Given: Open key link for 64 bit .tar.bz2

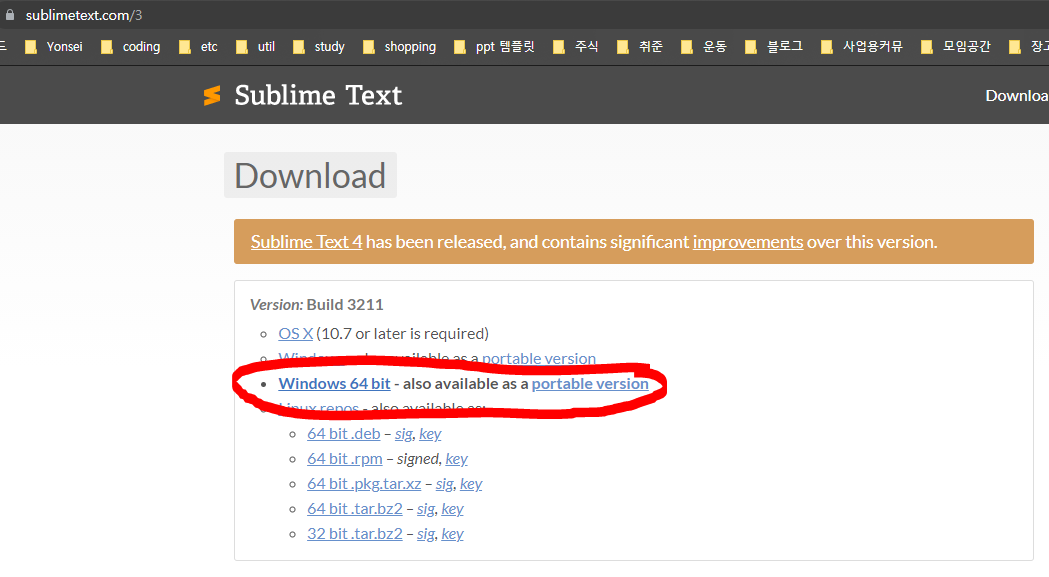Looking at the screenshot, I should tap(452, 509).
